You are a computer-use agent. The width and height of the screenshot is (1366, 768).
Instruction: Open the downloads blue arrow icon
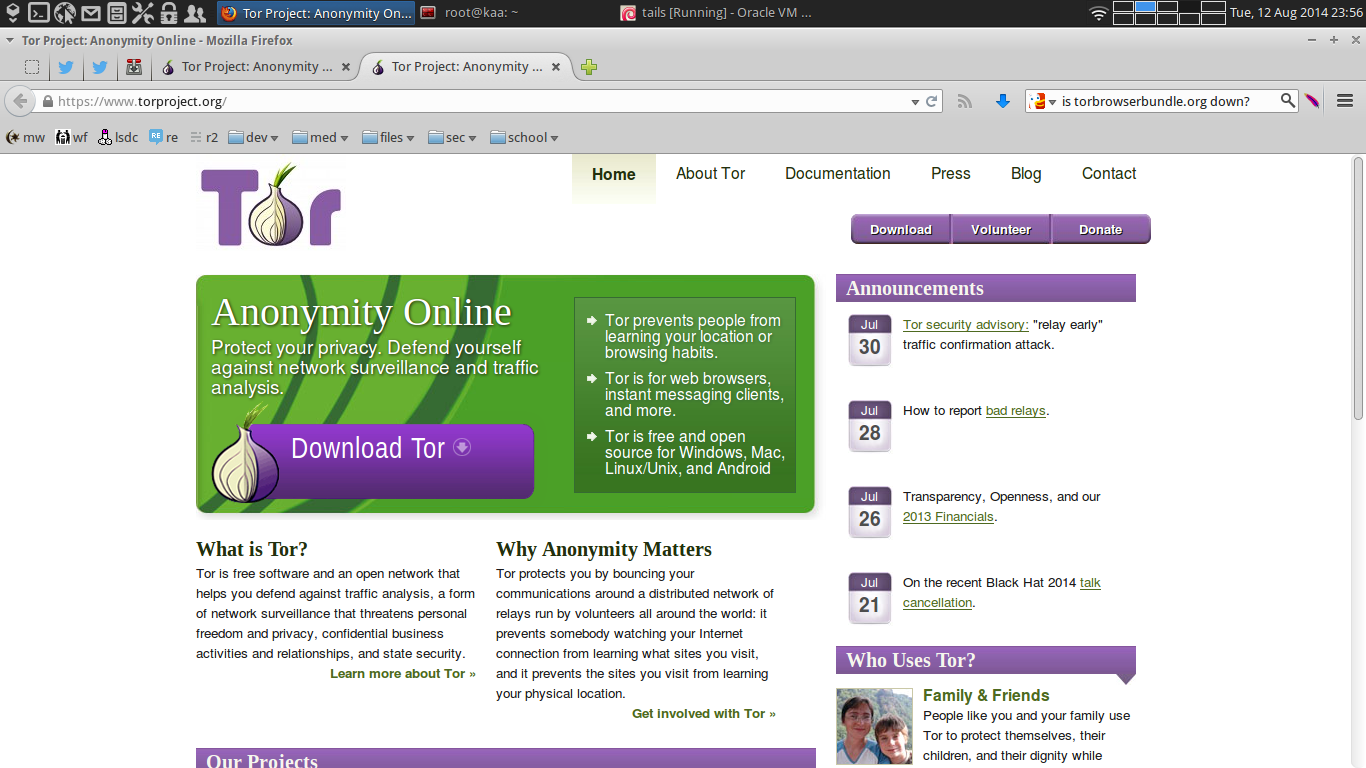pos(1003,101)
